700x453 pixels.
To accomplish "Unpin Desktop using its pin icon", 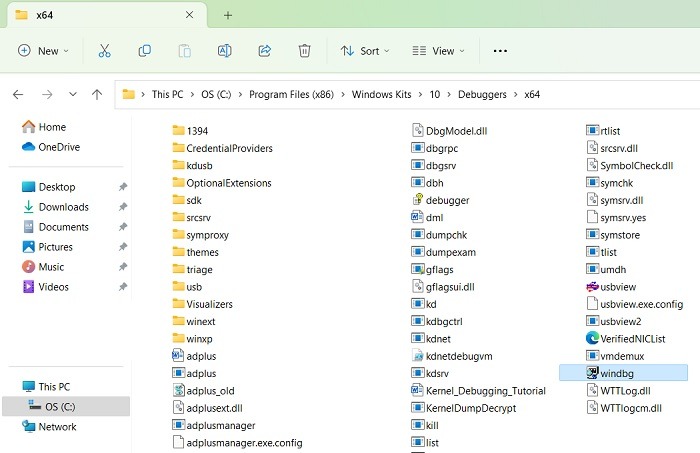I will tap(123, 187).
